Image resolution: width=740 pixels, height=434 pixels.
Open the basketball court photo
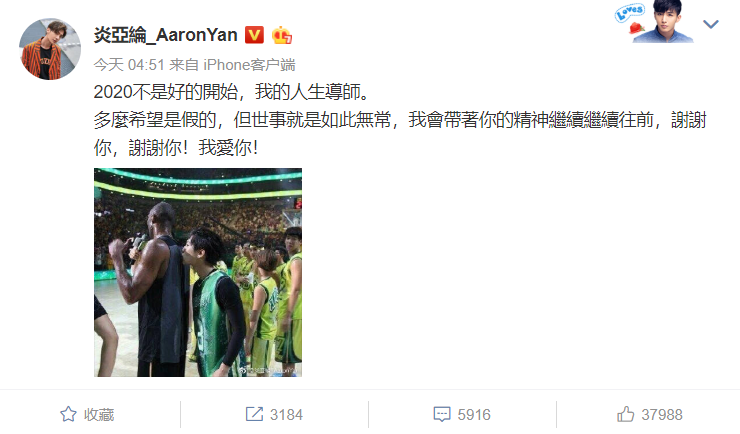pyautogui.click(x=198, y=272)
